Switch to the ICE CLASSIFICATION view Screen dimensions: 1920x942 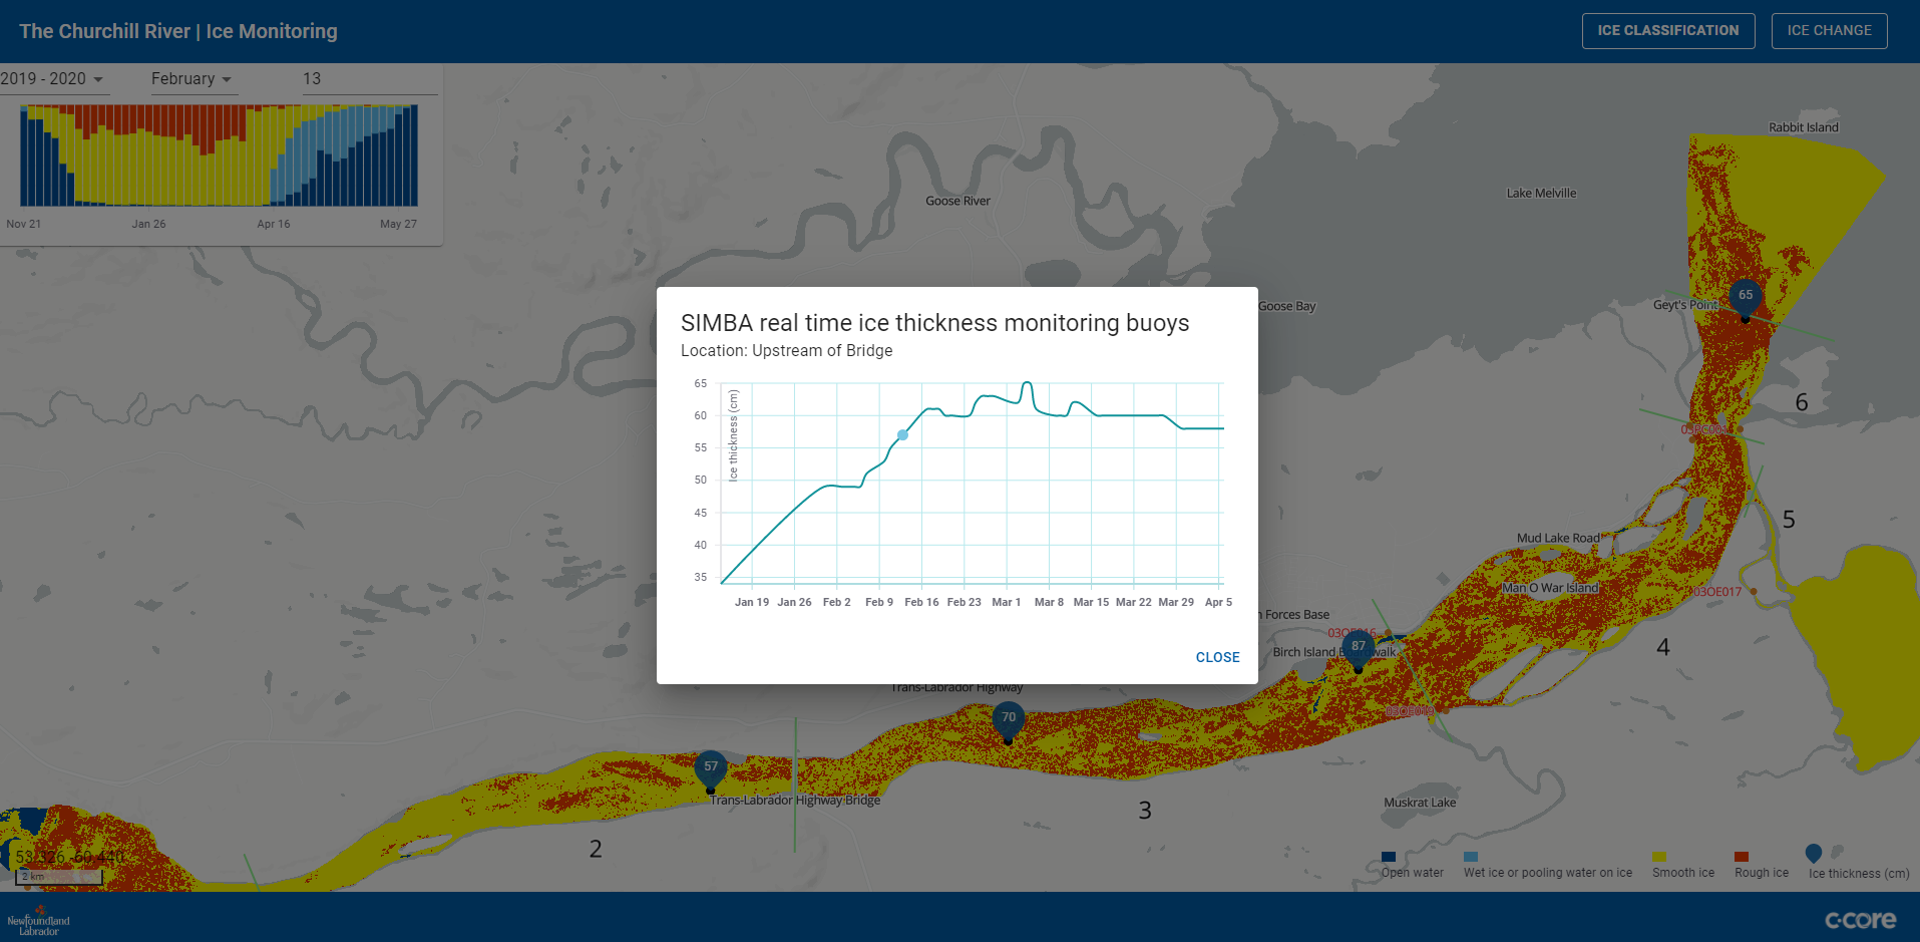pyautogui.click(x=1668, y=30)
